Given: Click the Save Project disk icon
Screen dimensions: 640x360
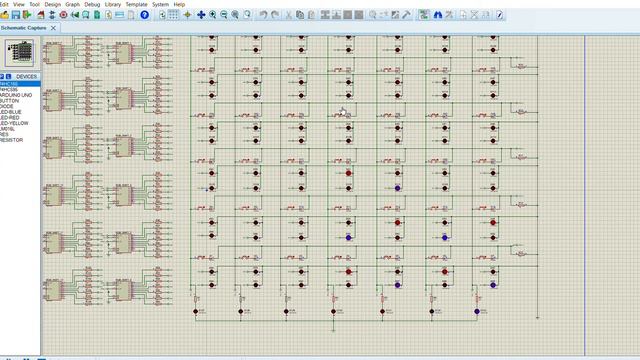Looking at the screenshot, I should [16, 15].
